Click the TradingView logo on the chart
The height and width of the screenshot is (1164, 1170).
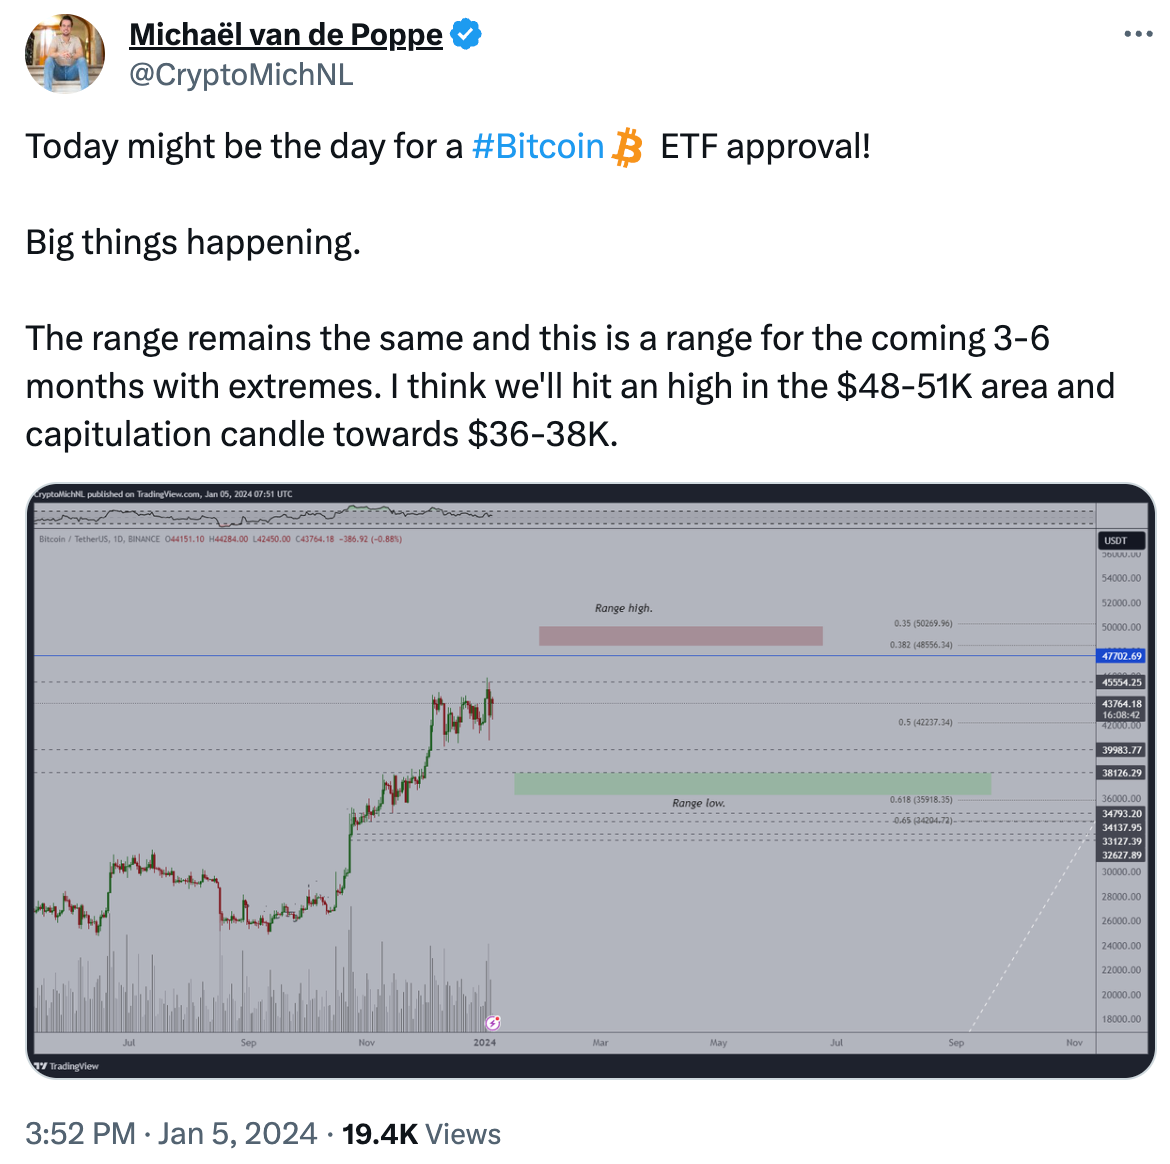point(66,1066)
